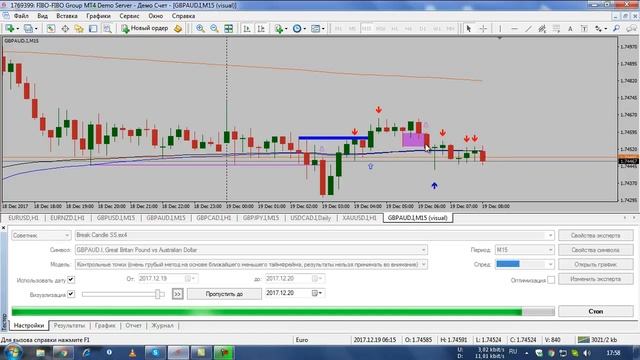The width and height of the screenshot is (640, 360).
Task: Expand the Спред dropdown
Action: (x=550, y=264)
